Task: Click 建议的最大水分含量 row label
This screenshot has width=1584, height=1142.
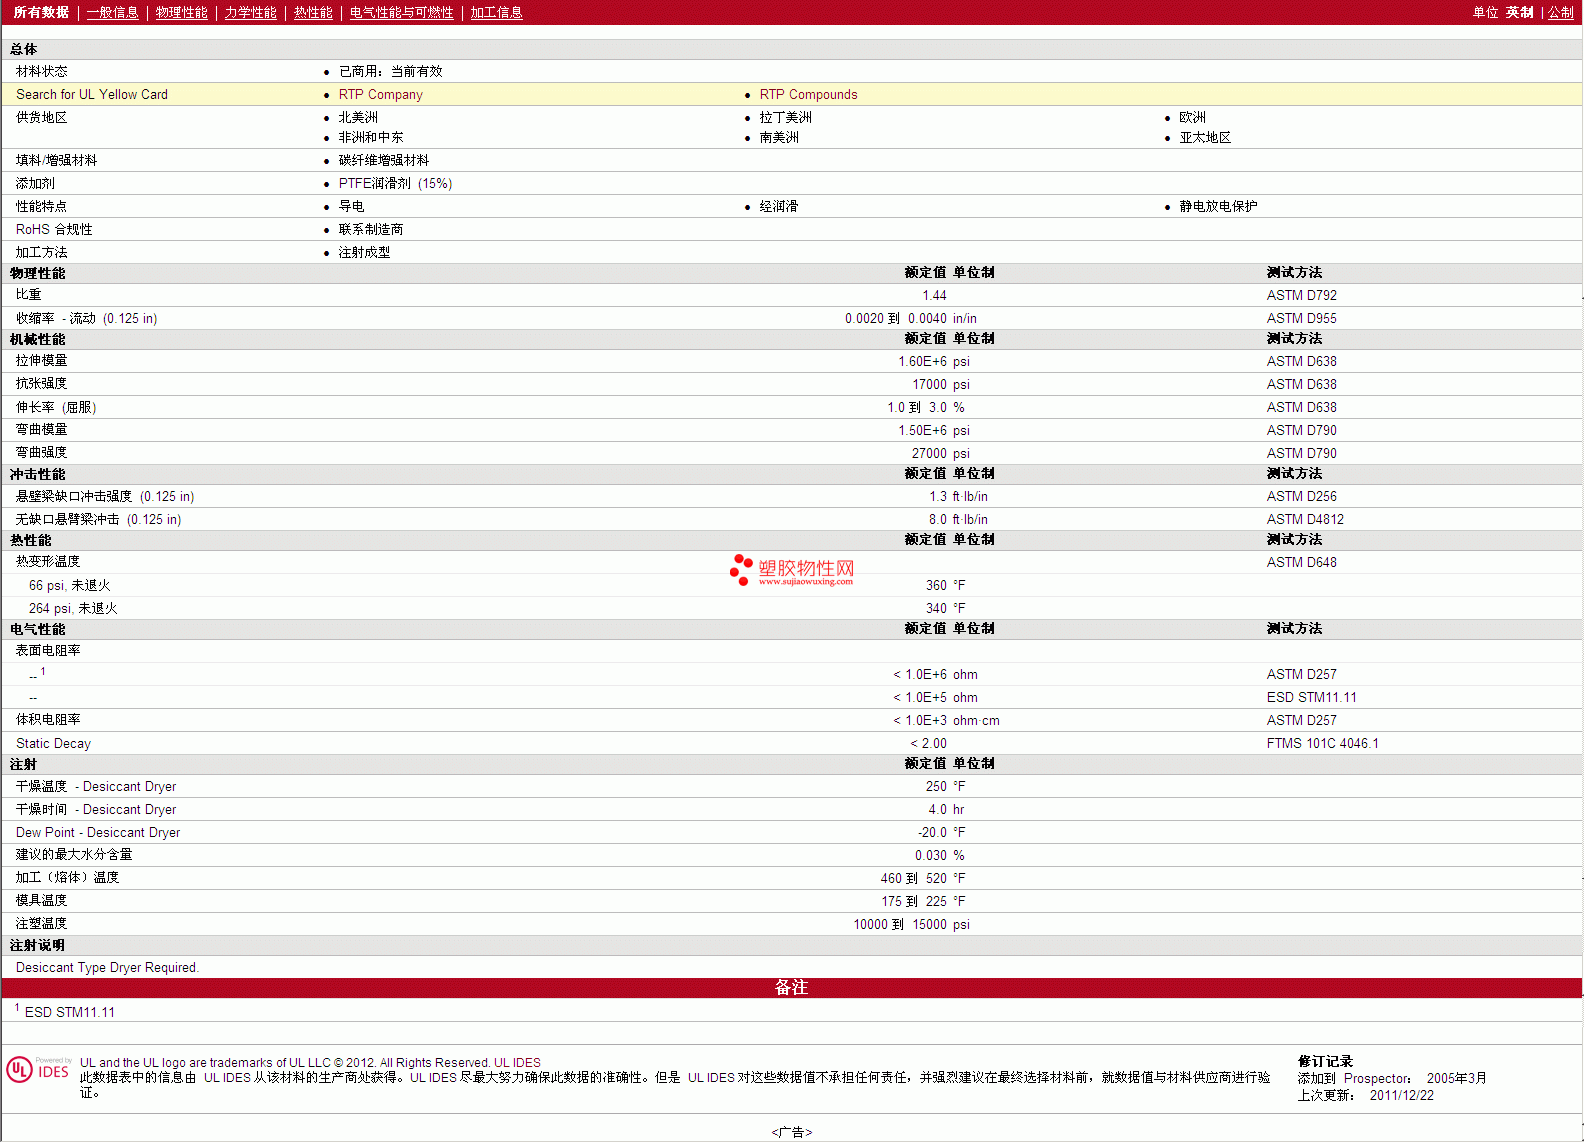Action: point(74,854)
